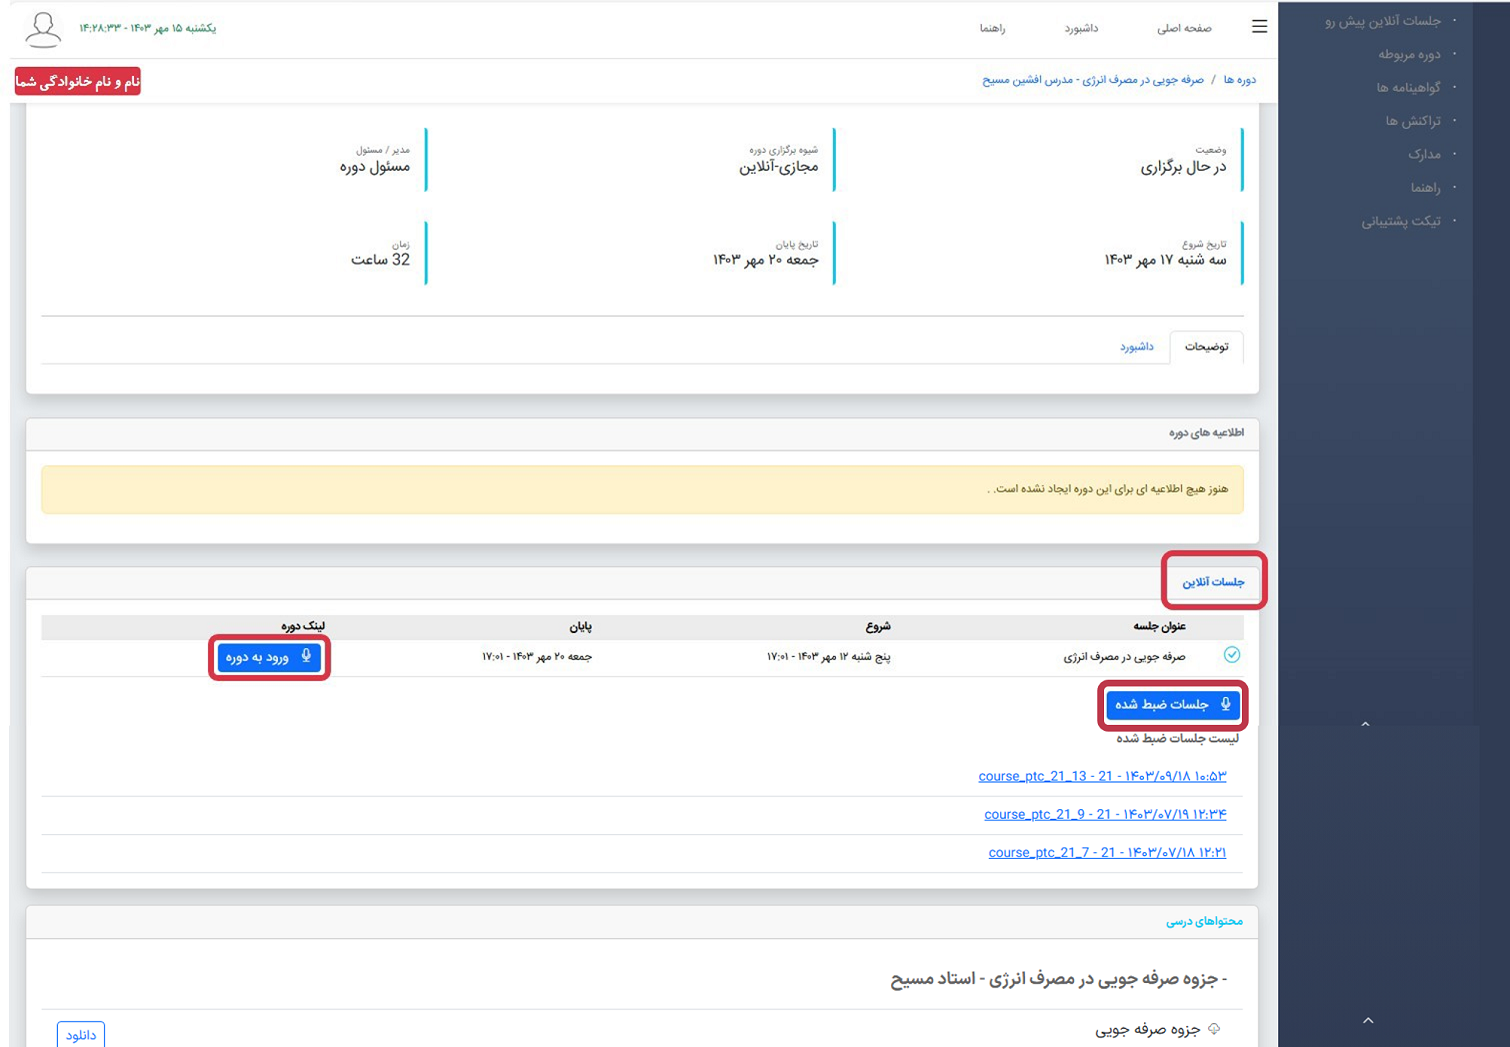This screenshot has width=1510, height=1047.
Task: Open صفحه اصلی in top navigation
Action: tap(1184, 28)
